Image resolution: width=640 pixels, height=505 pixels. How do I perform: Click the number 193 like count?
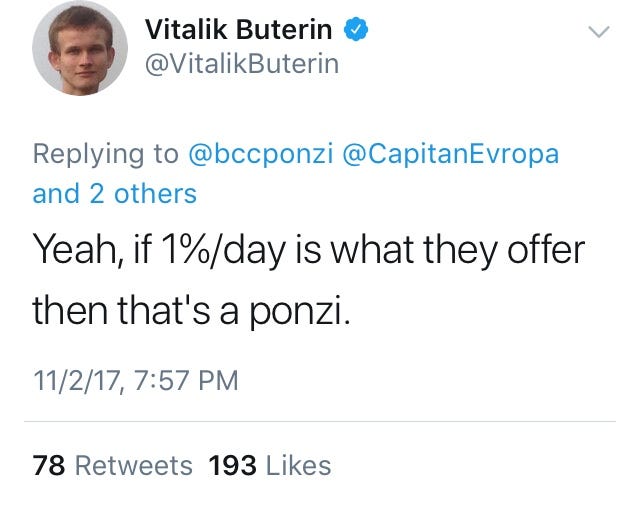coord(232,465)
